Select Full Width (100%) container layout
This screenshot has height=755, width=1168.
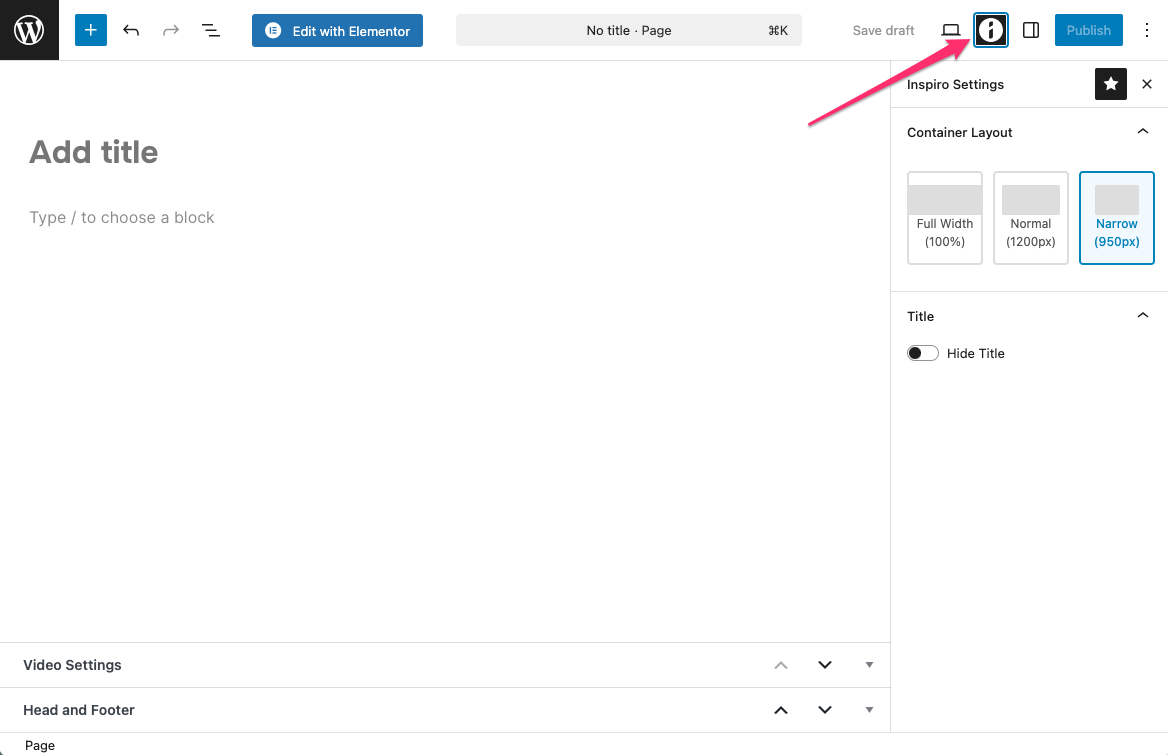tap(944, 218)
